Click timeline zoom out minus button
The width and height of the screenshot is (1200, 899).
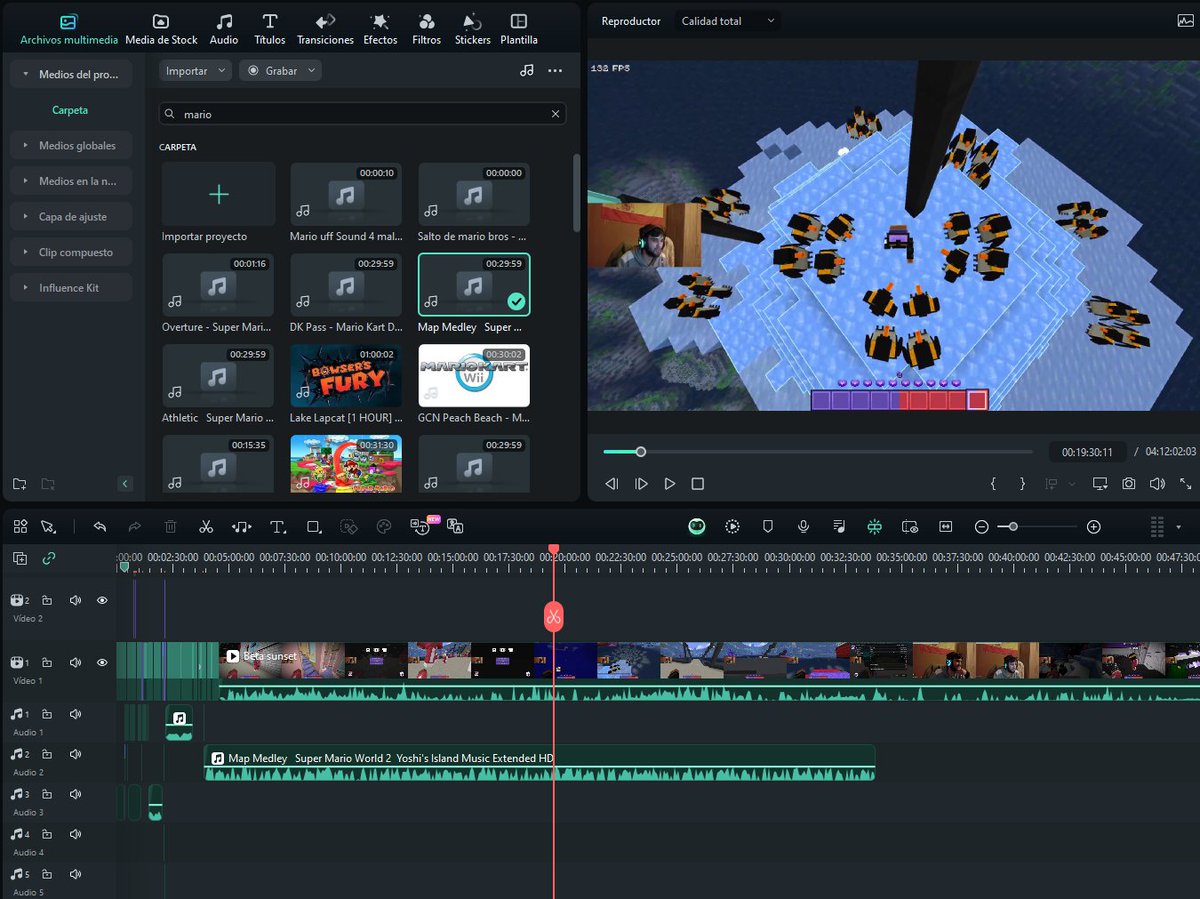pos(982,526)
